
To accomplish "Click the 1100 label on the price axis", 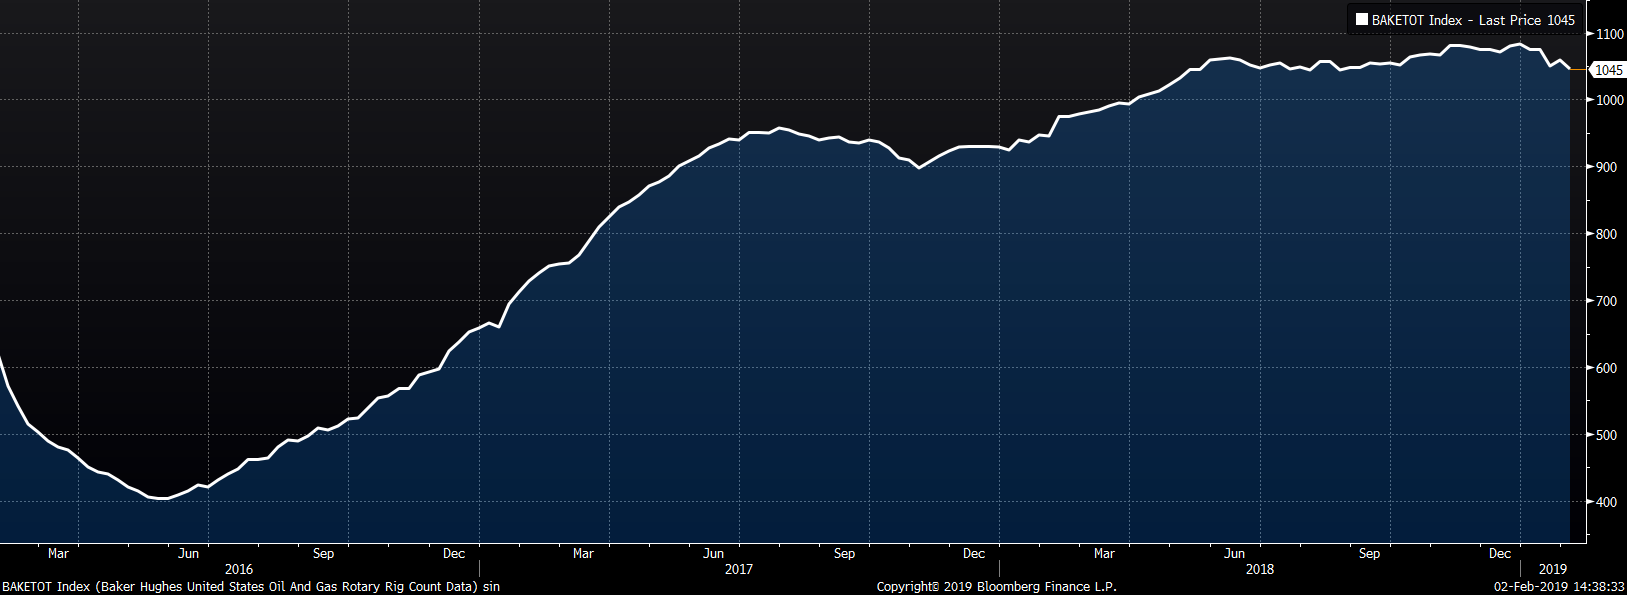I will (1610, 34).
